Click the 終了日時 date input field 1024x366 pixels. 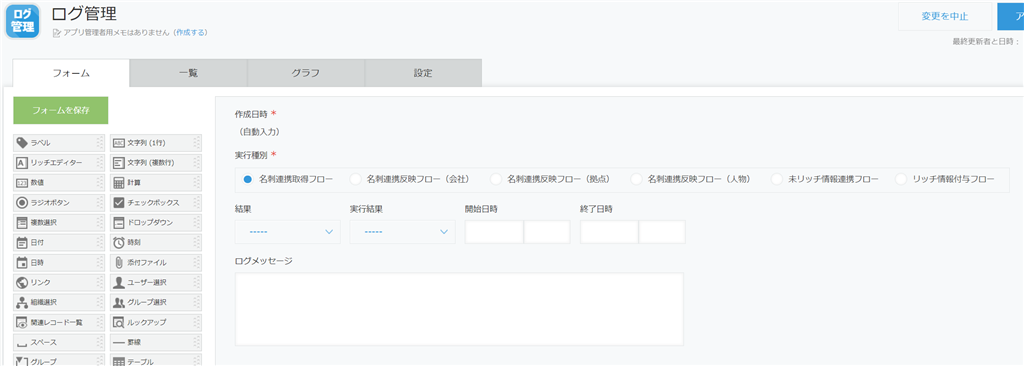point(609,232)
